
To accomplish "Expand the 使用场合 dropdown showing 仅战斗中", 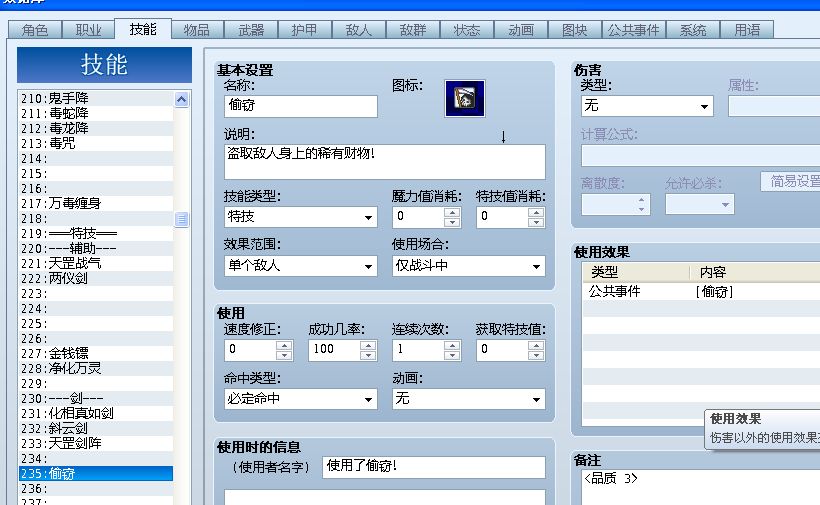I will click(469, 266).
